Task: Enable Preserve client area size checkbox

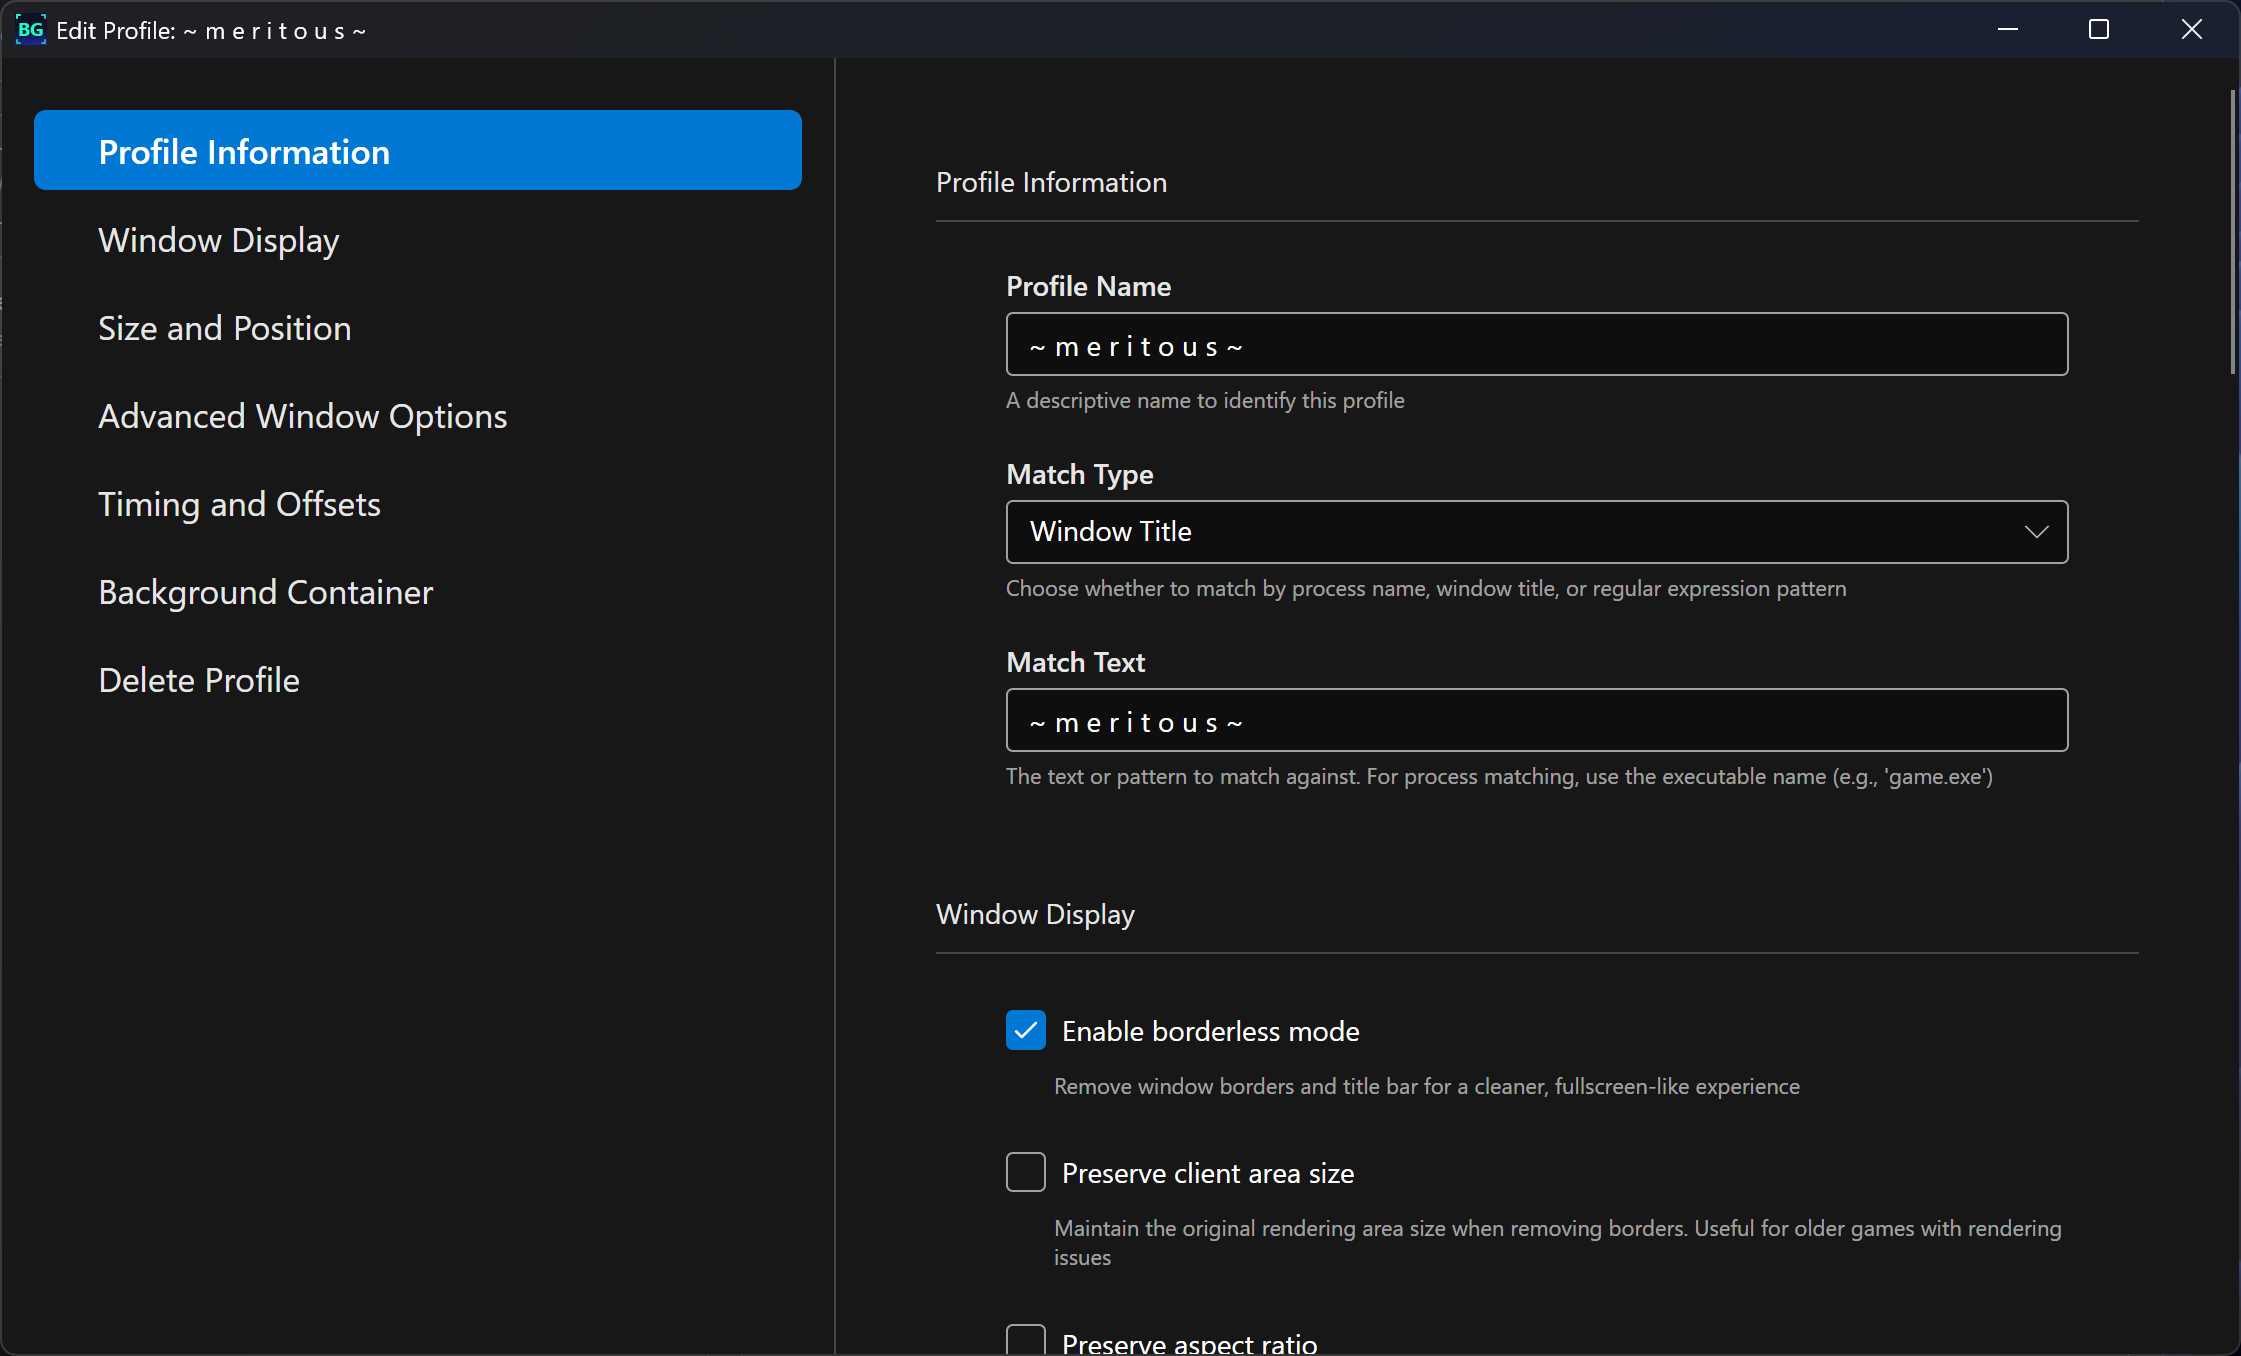Action: pos(1025,1172)
